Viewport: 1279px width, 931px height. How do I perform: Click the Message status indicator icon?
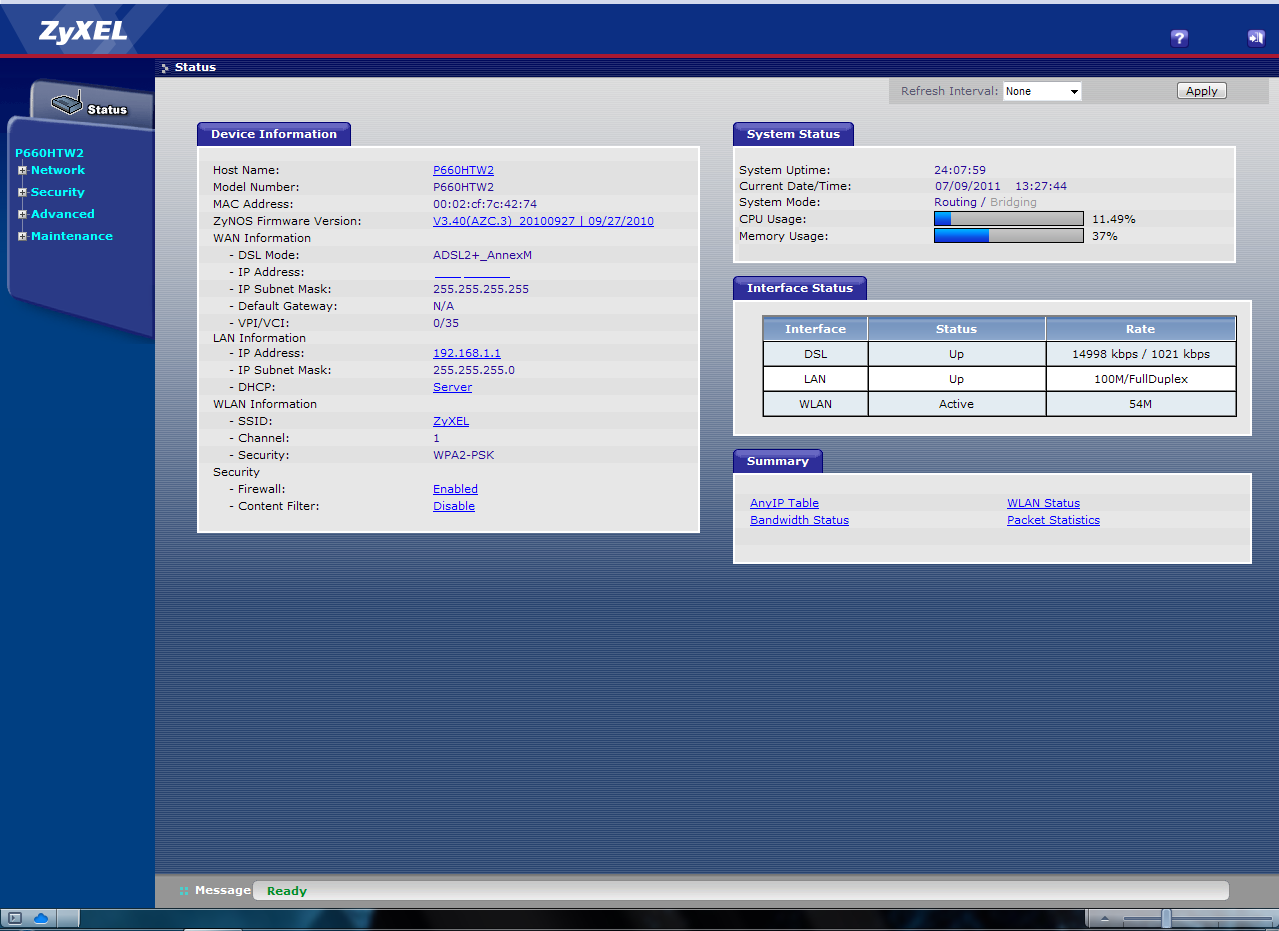pyautogui.click(x=182, y=890)
